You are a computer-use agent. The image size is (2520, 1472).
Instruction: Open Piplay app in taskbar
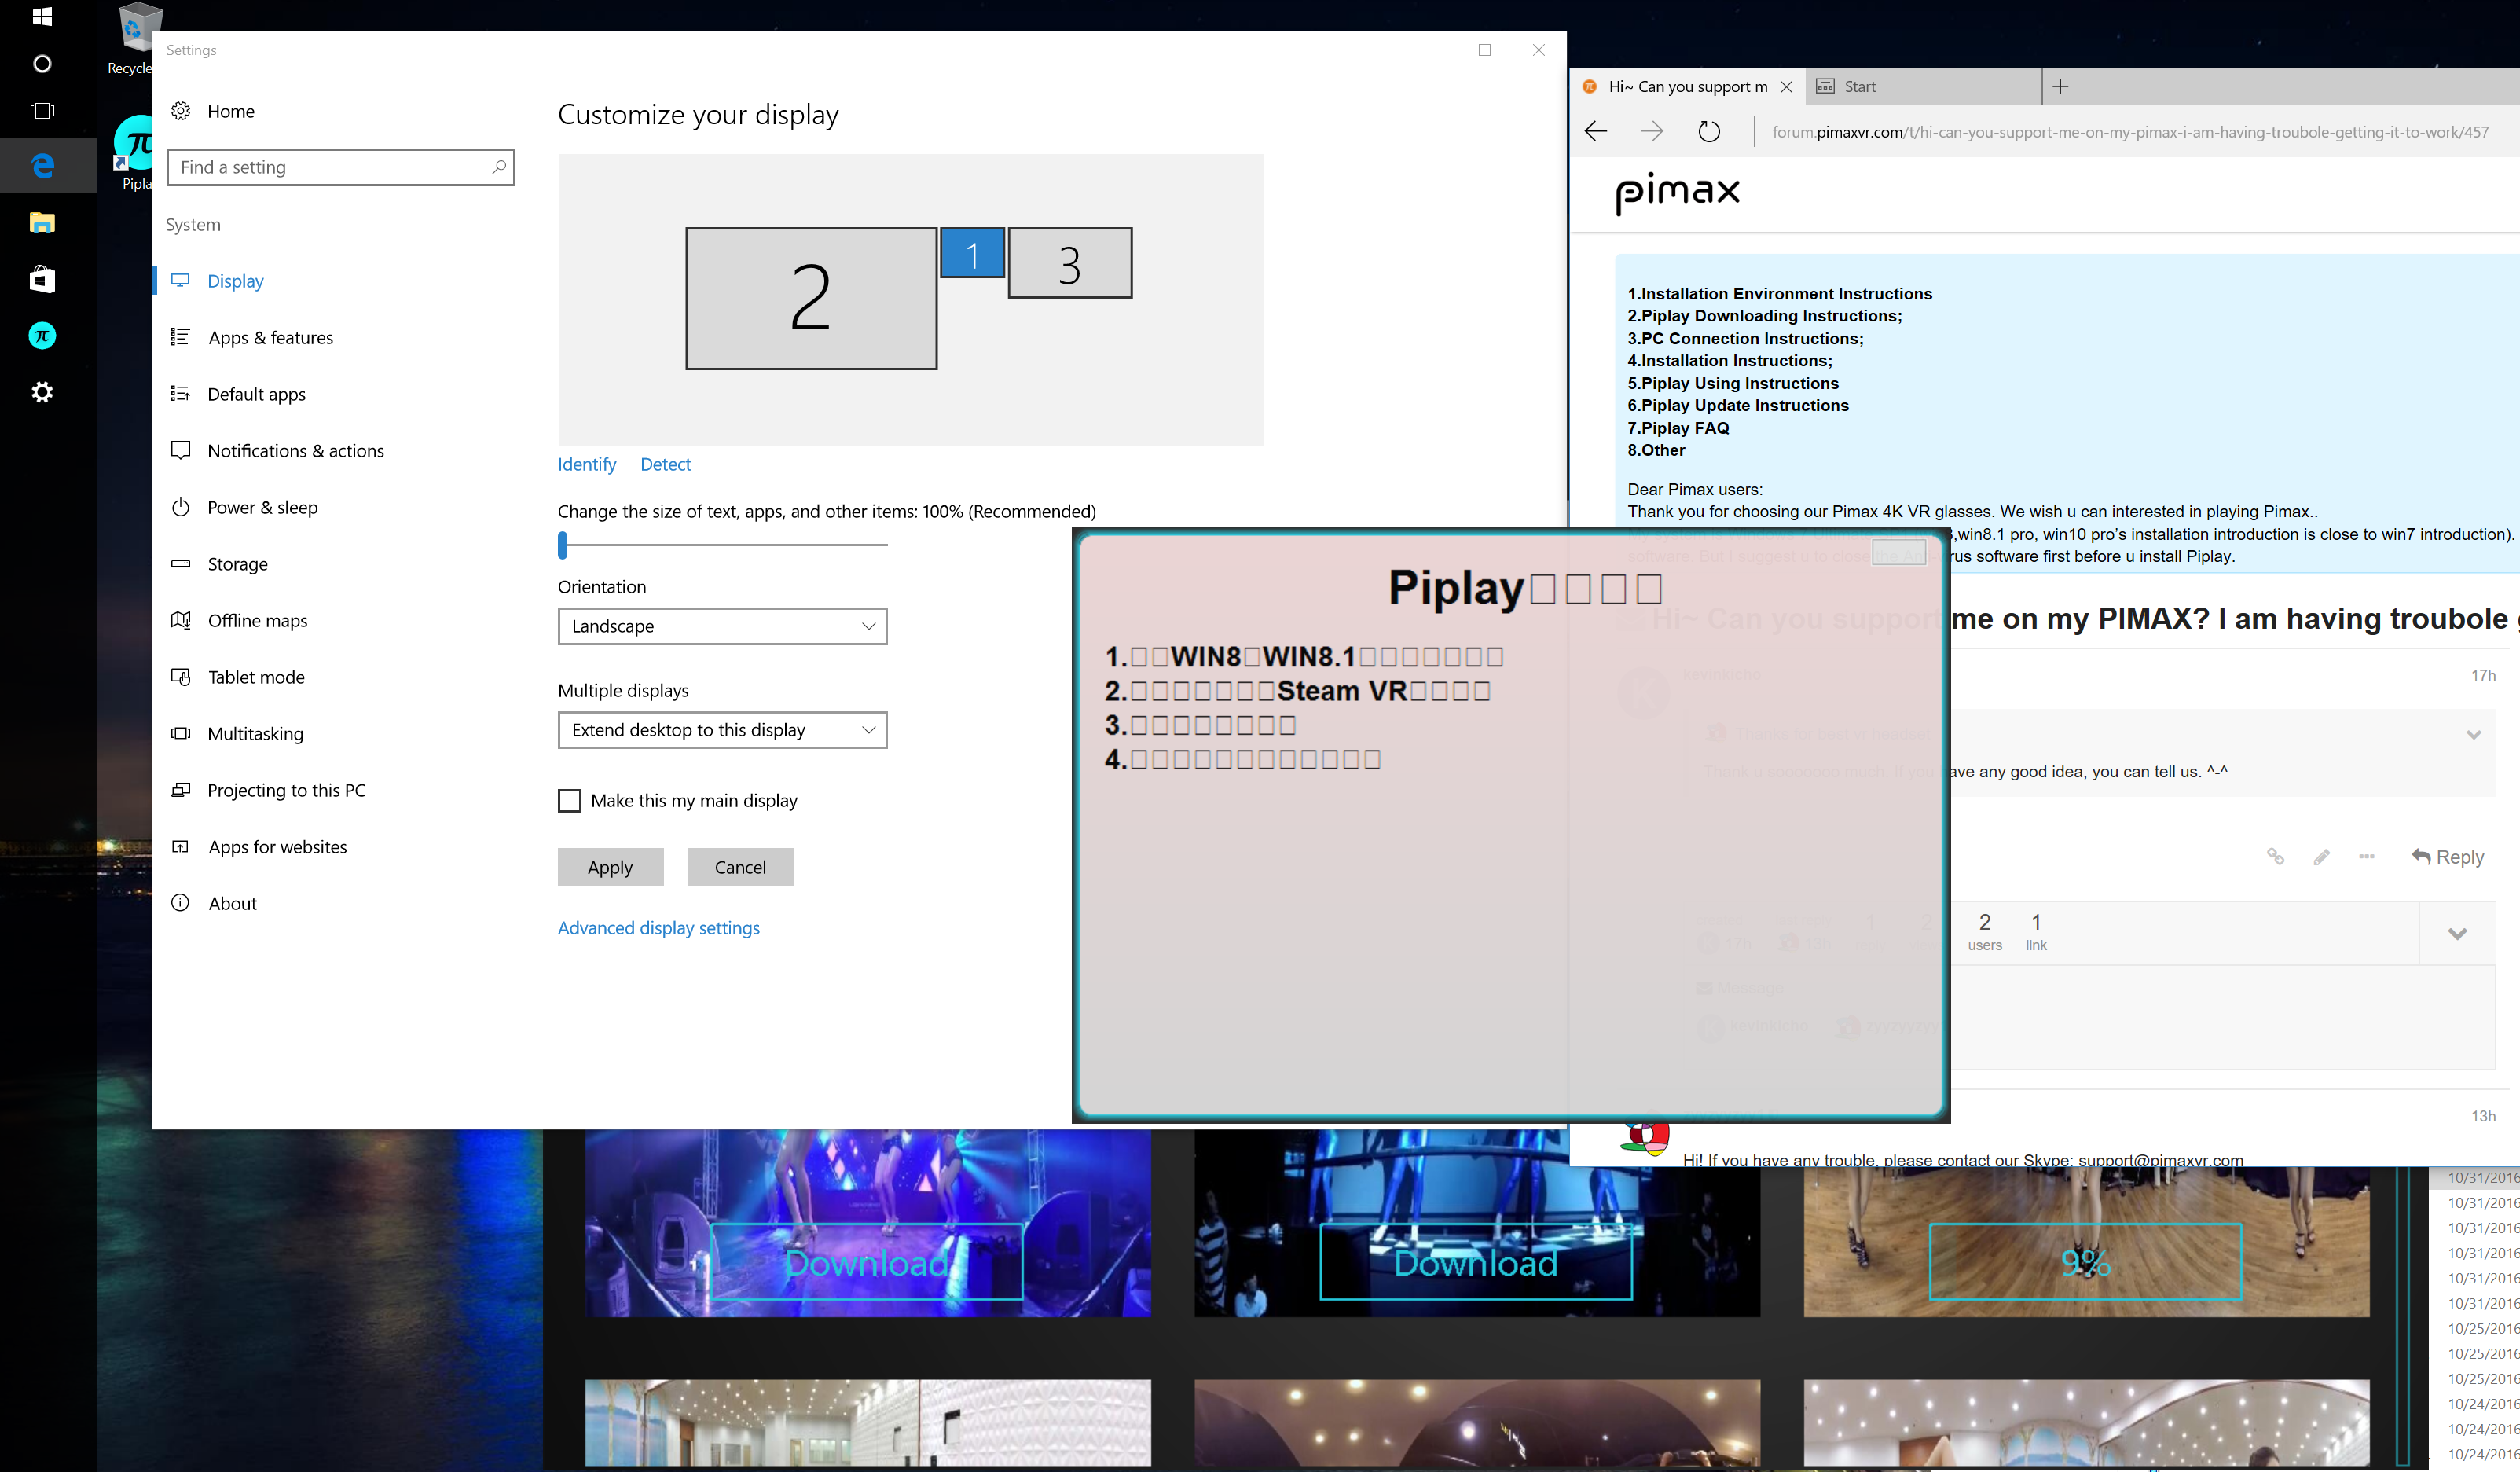[42, 336]
